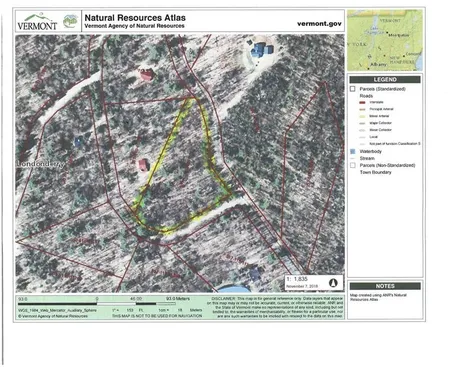
Task: Click the Roads legend heading
Action: click(x=366, y=96)
